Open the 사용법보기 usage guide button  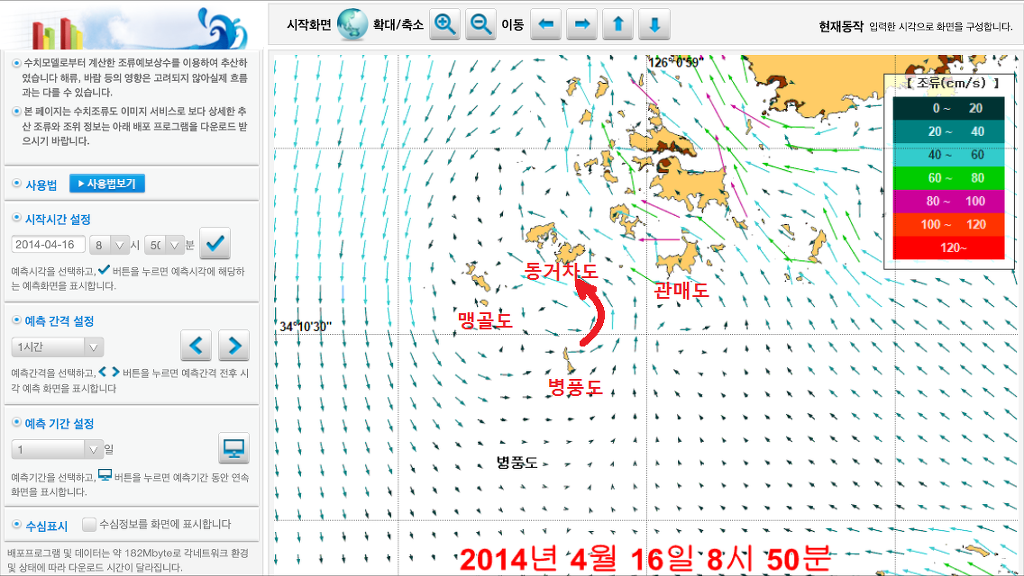[x=107, y=184]
